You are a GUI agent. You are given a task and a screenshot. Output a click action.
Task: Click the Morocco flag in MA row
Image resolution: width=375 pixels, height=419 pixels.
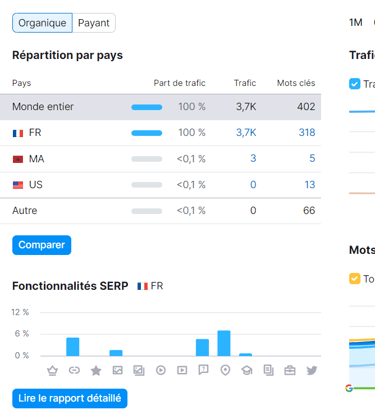tap(18, 159)
